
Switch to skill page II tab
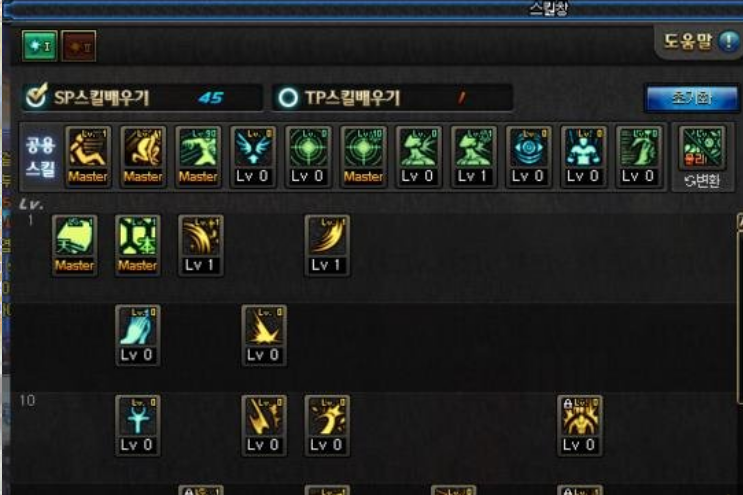click(79, 46)
